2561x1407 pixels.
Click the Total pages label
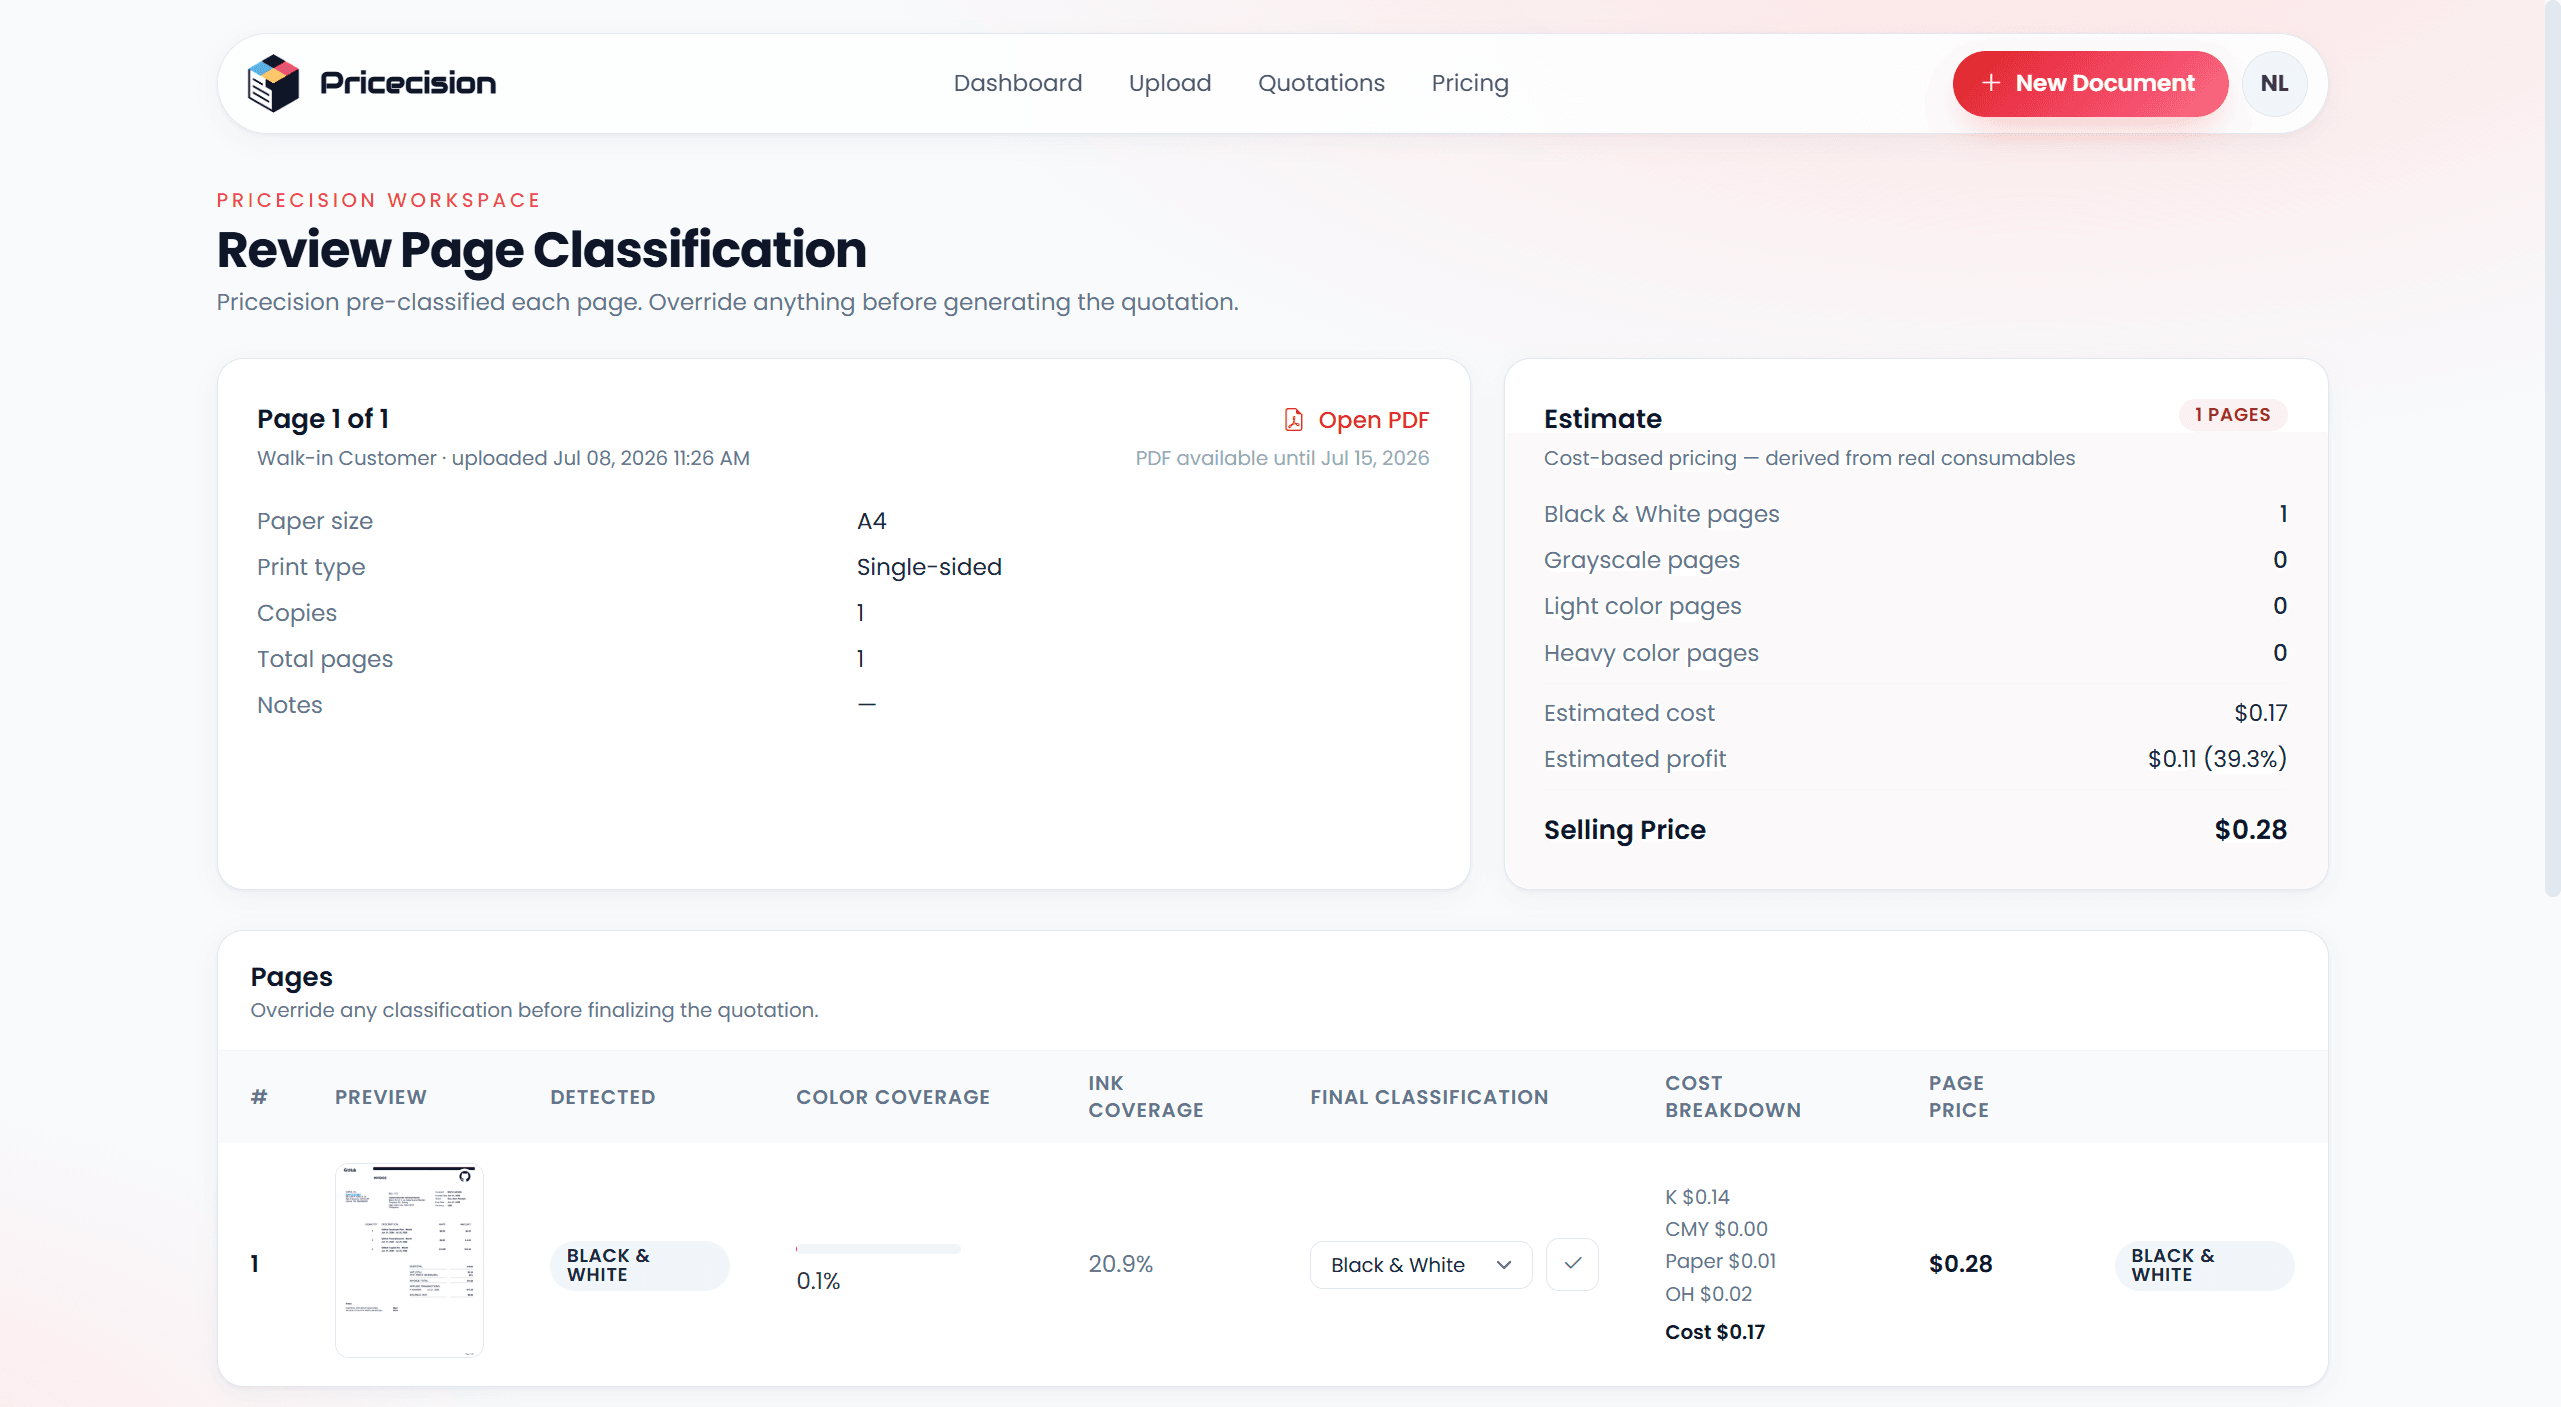324,659
